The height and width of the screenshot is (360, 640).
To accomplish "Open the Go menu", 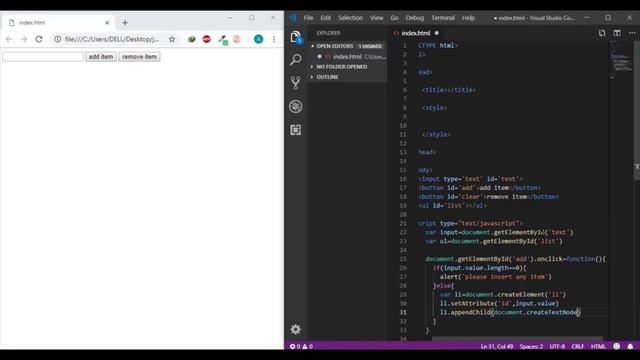I will tap(394, 18).
